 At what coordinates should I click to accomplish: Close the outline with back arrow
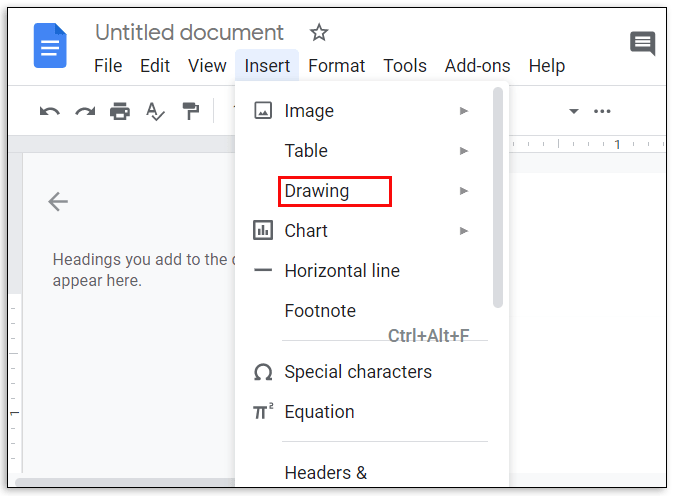click(58, 202)
